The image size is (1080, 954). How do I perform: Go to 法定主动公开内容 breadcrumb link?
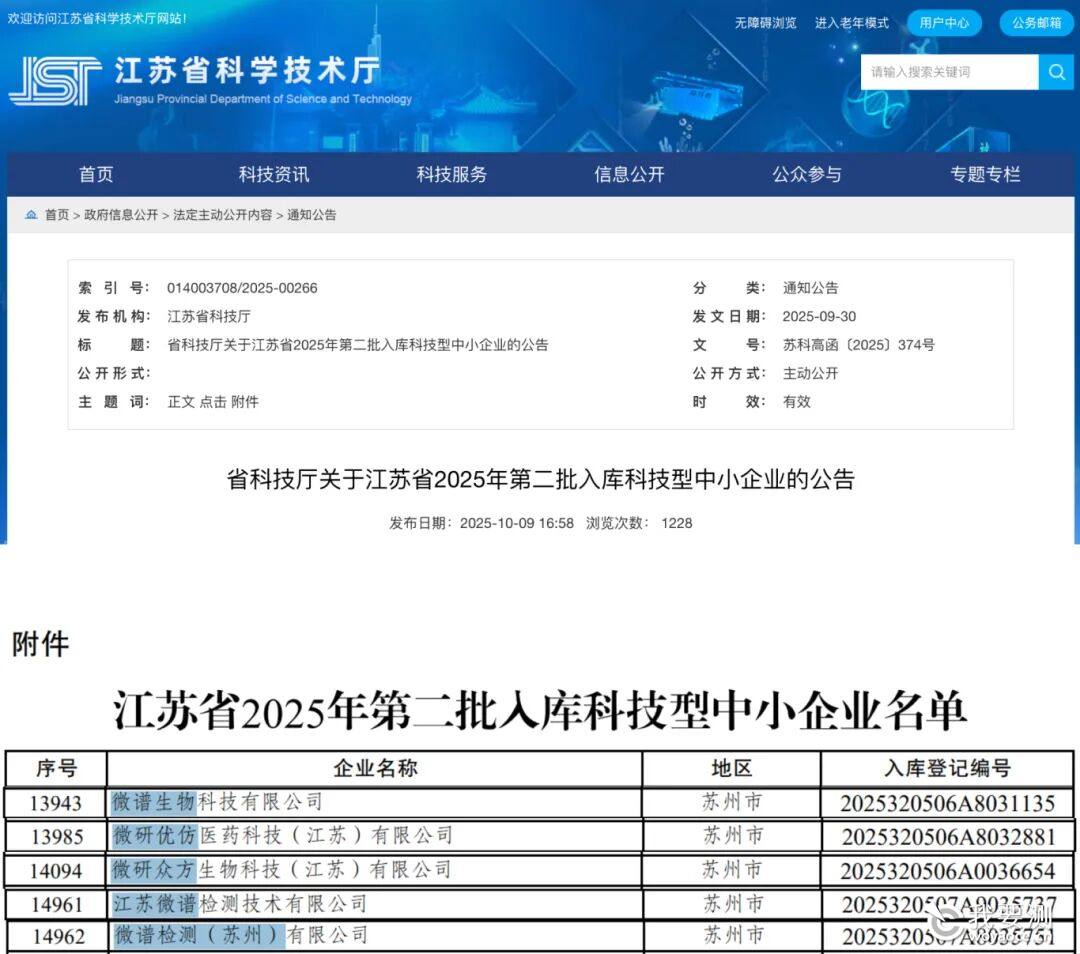point(222,215)
